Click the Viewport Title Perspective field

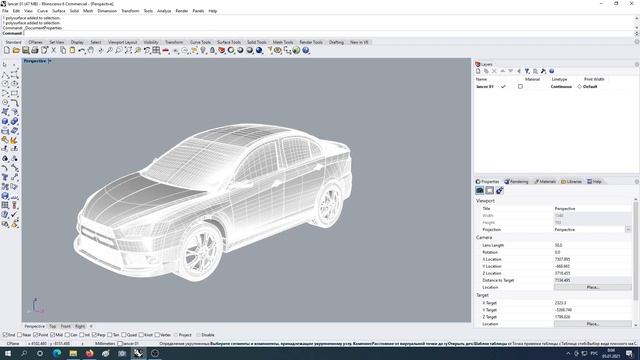[592, 209]
